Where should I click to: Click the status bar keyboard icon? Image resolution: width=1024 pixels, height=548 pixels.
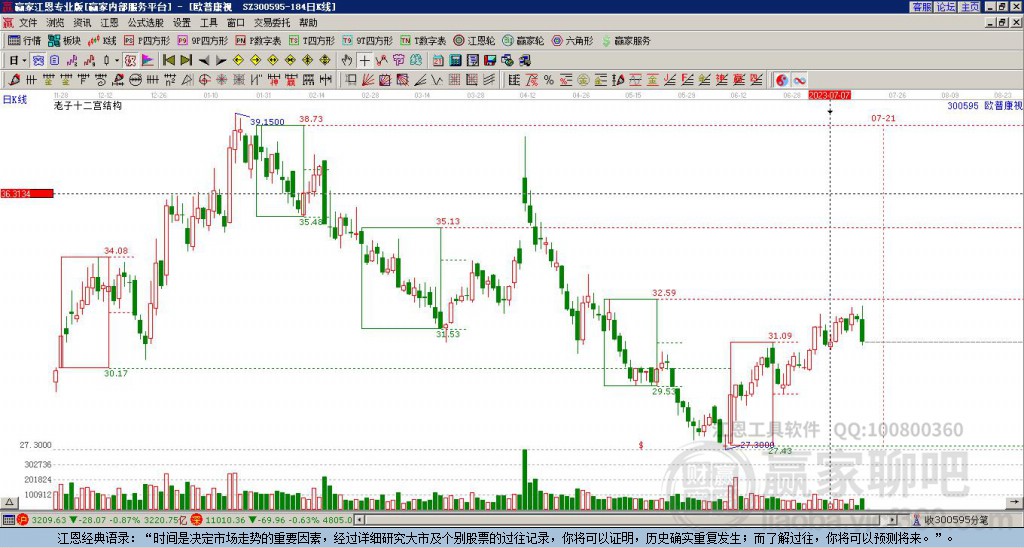(8, 520)
